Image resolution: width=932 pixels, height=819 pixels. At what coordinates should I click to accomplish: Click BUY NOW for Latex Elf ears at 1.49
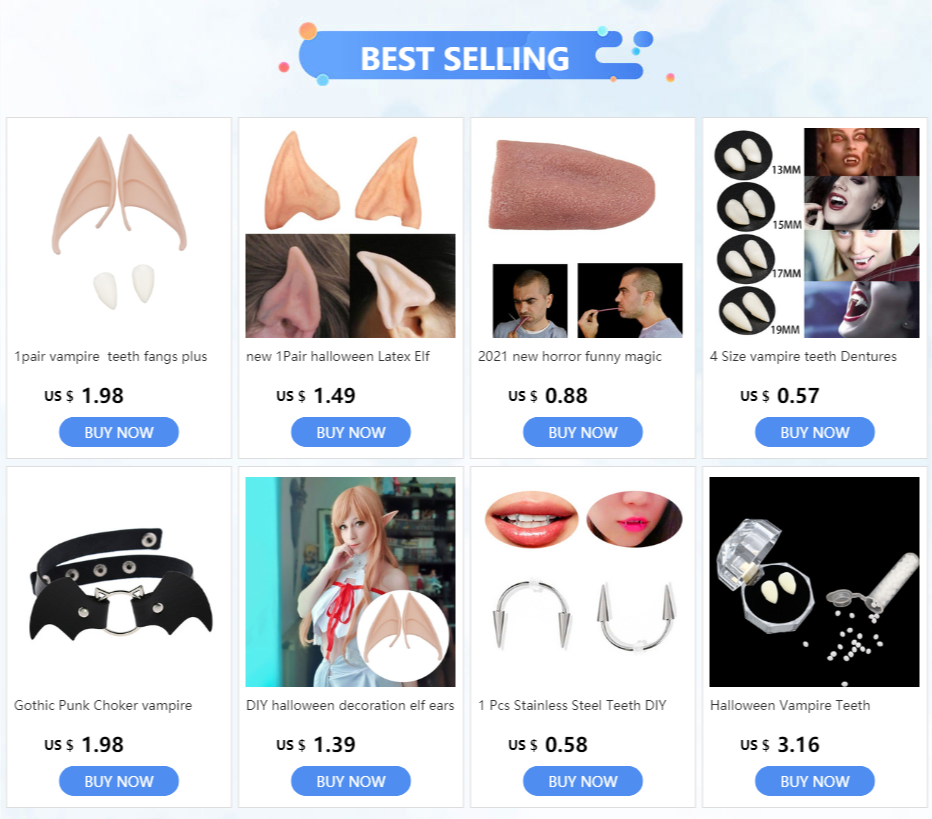click(351, 432)
